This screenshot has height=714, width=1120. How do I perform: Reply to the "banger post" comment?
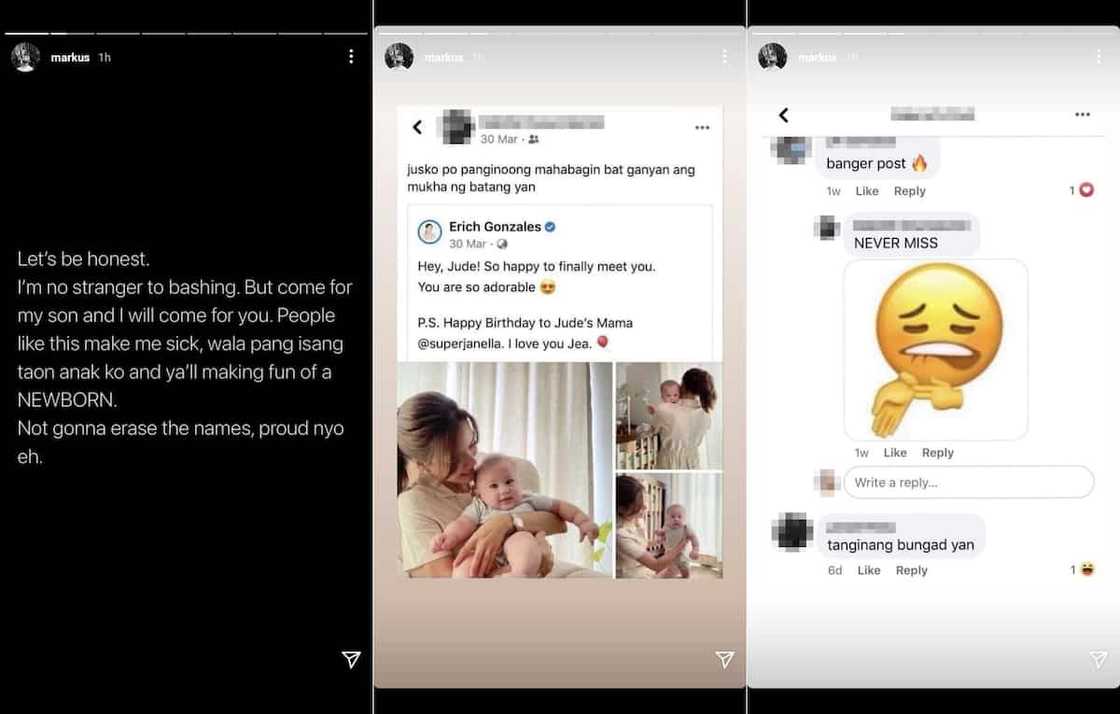click(909, 191)
